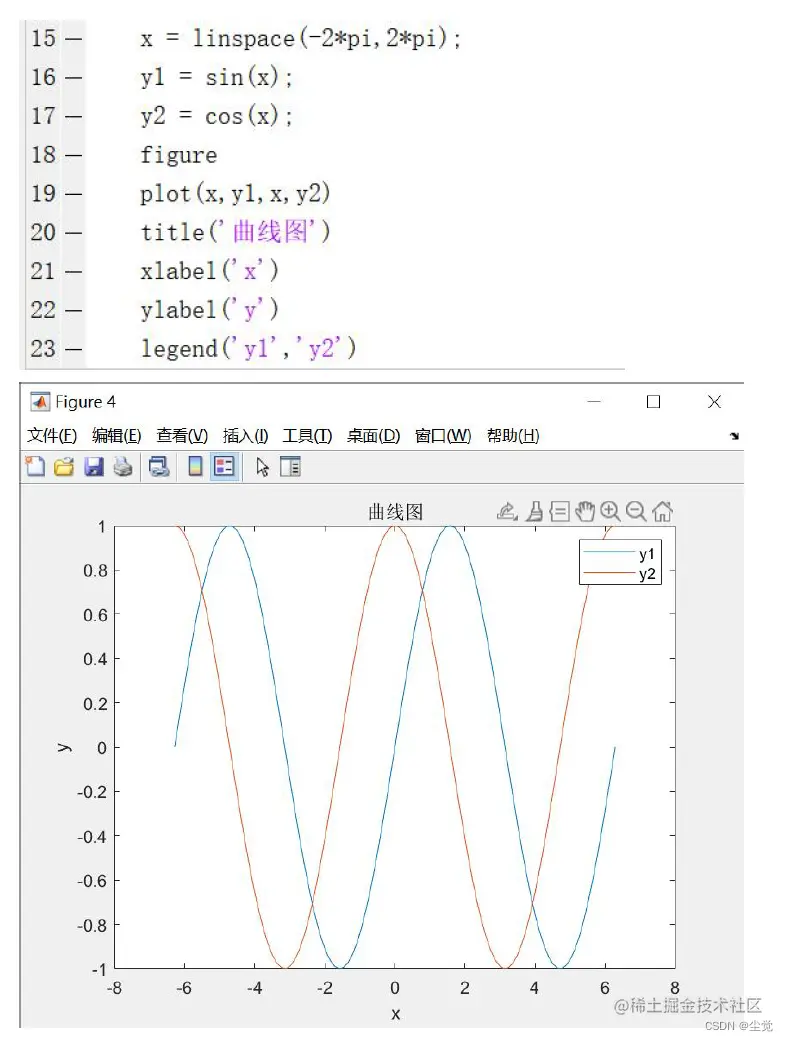Choose the Zoom Out magnifier
This screenshot has width=788, height=1041.
click(x=636, y=511)
